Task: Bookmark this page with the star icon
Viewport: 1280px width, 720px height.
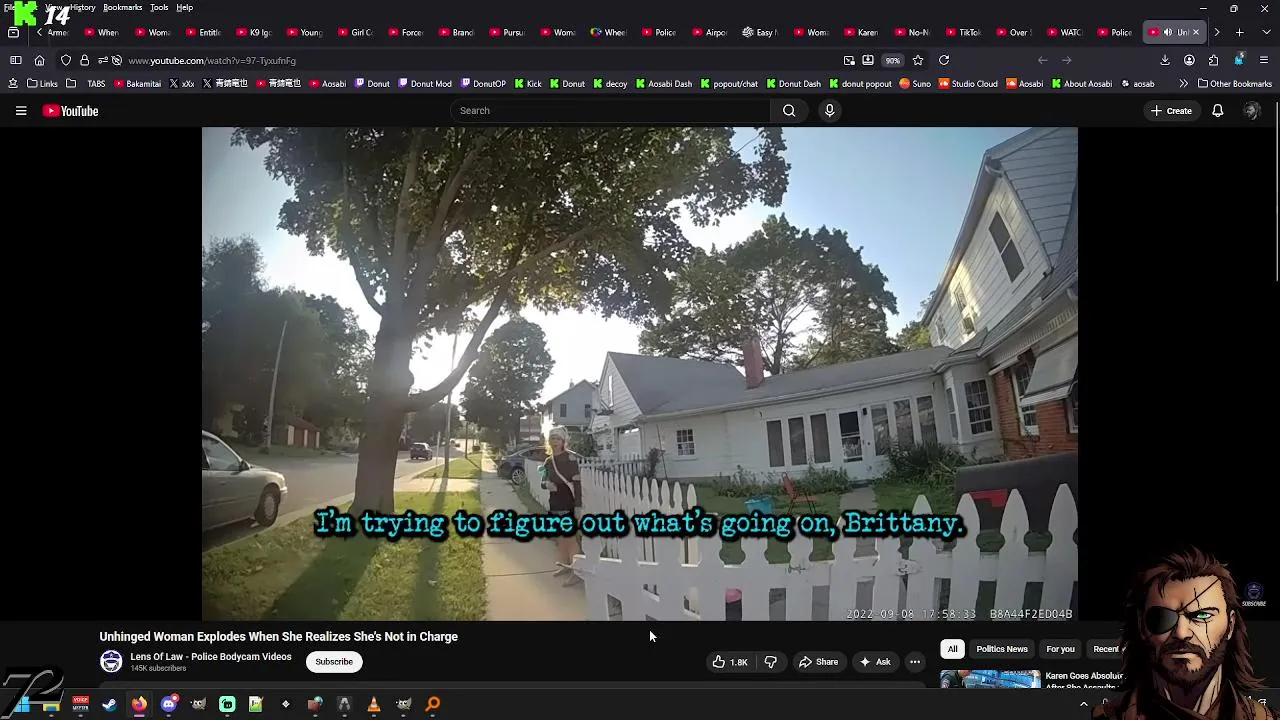Action: point(918,60)
